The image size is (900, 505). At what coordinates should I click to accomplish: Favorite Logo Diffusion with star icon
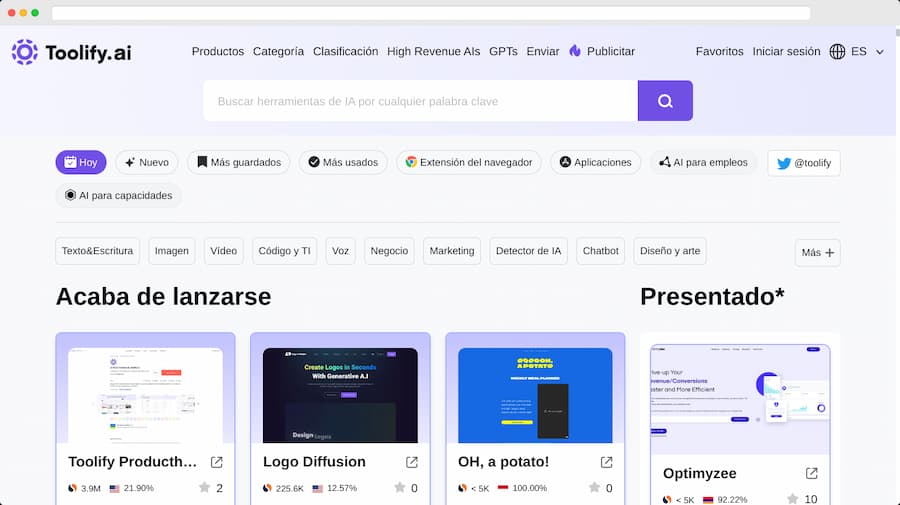[x=399, y=488]
